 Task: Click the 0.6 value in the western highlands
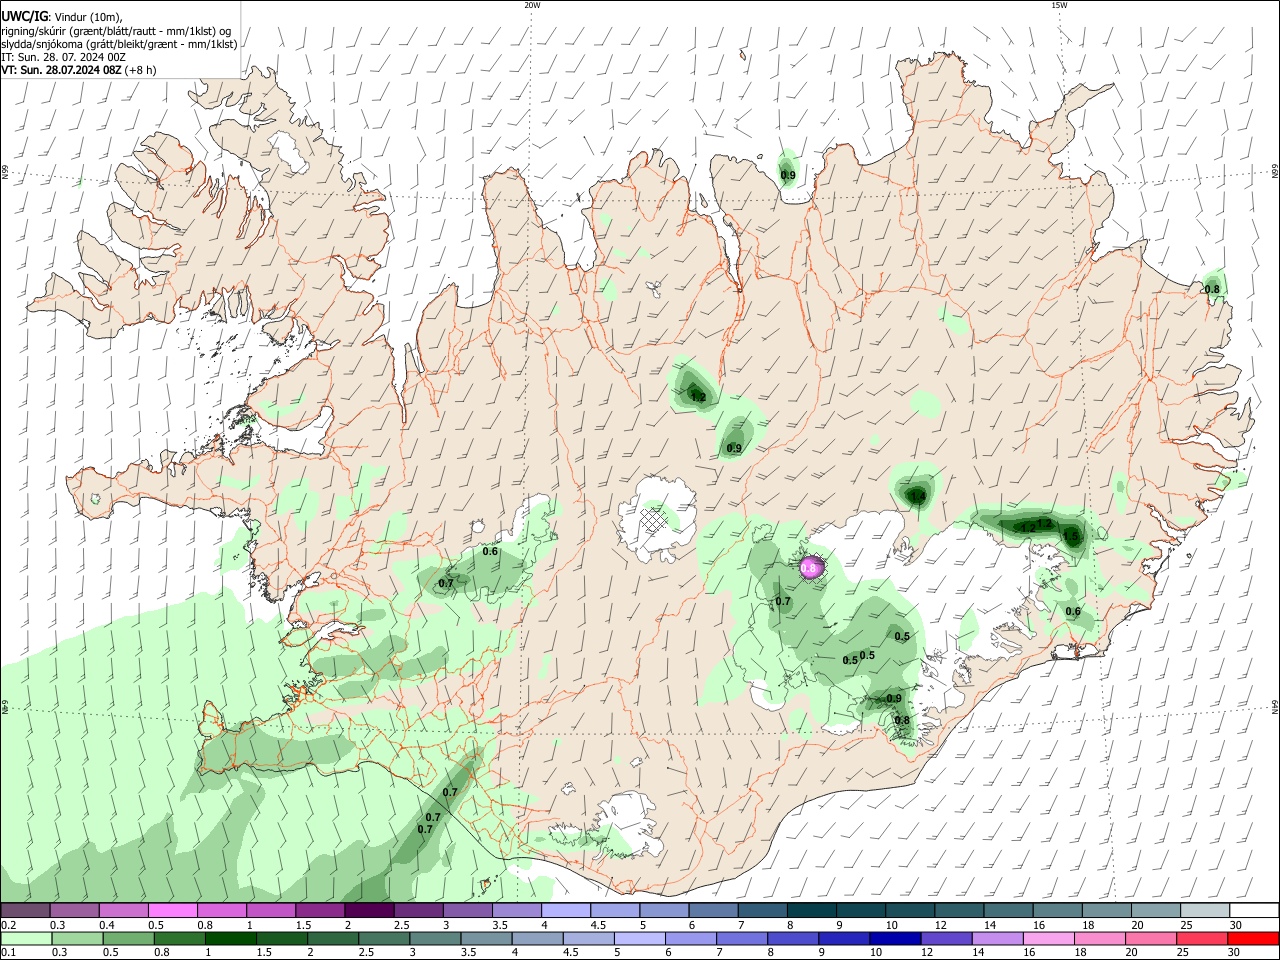[490, 551]
